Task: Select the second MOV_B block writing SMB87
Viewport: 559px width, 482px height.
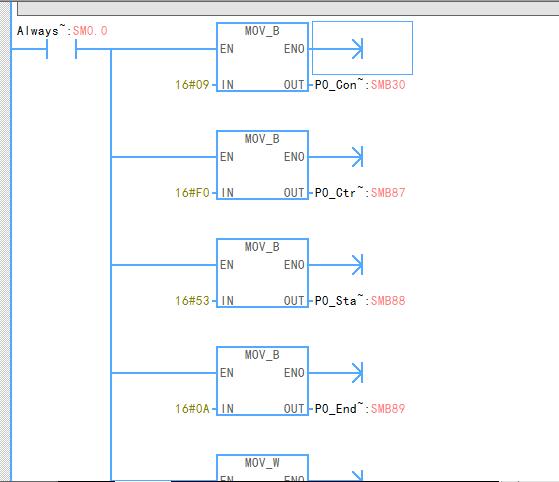Action: click(x=262, y=165)
